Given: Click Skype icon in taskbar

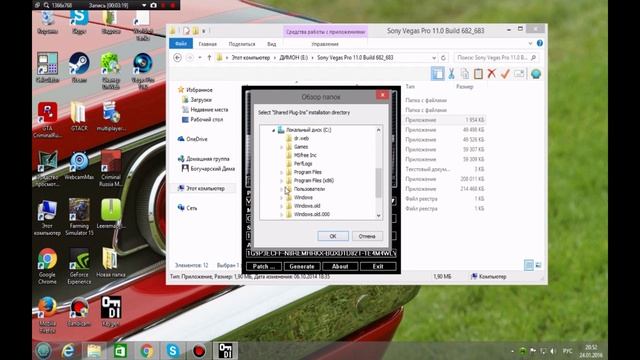Looking at the screenshot, I should tap(173, 351).
